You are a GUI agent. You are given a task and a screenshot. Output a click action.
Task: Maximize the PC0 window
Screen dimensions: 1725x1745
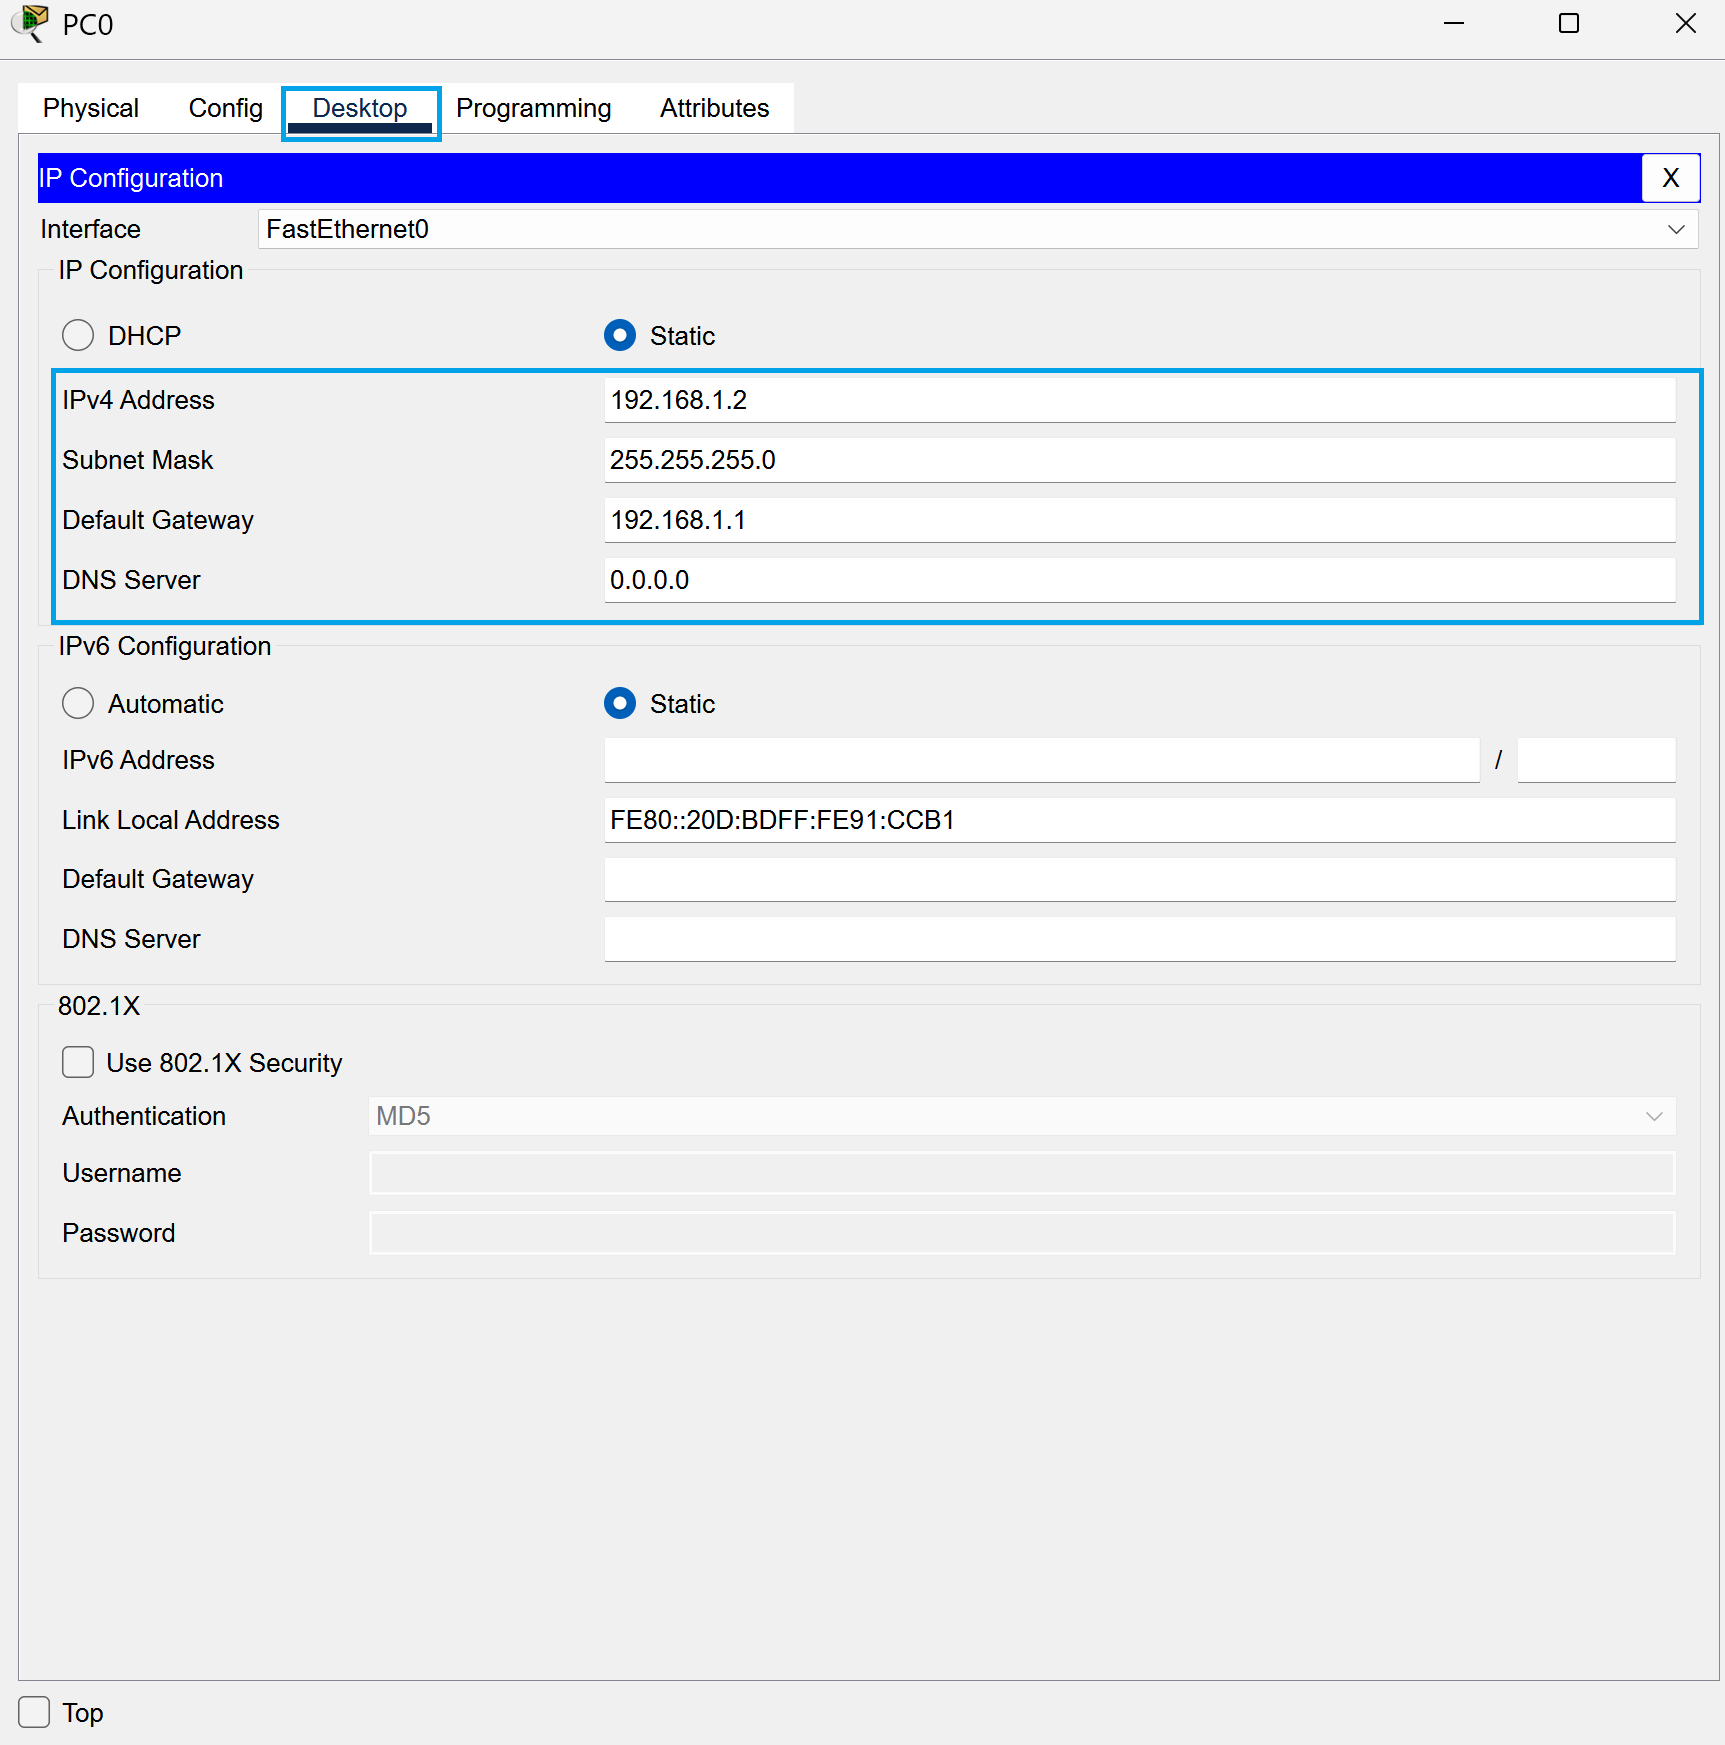pyautogui.click(x=1569, y=23)
